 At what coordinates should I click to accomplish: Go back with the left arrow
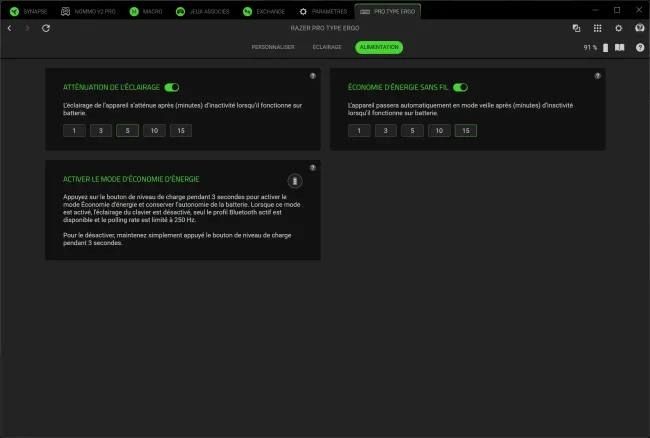(x=10, y=28)
